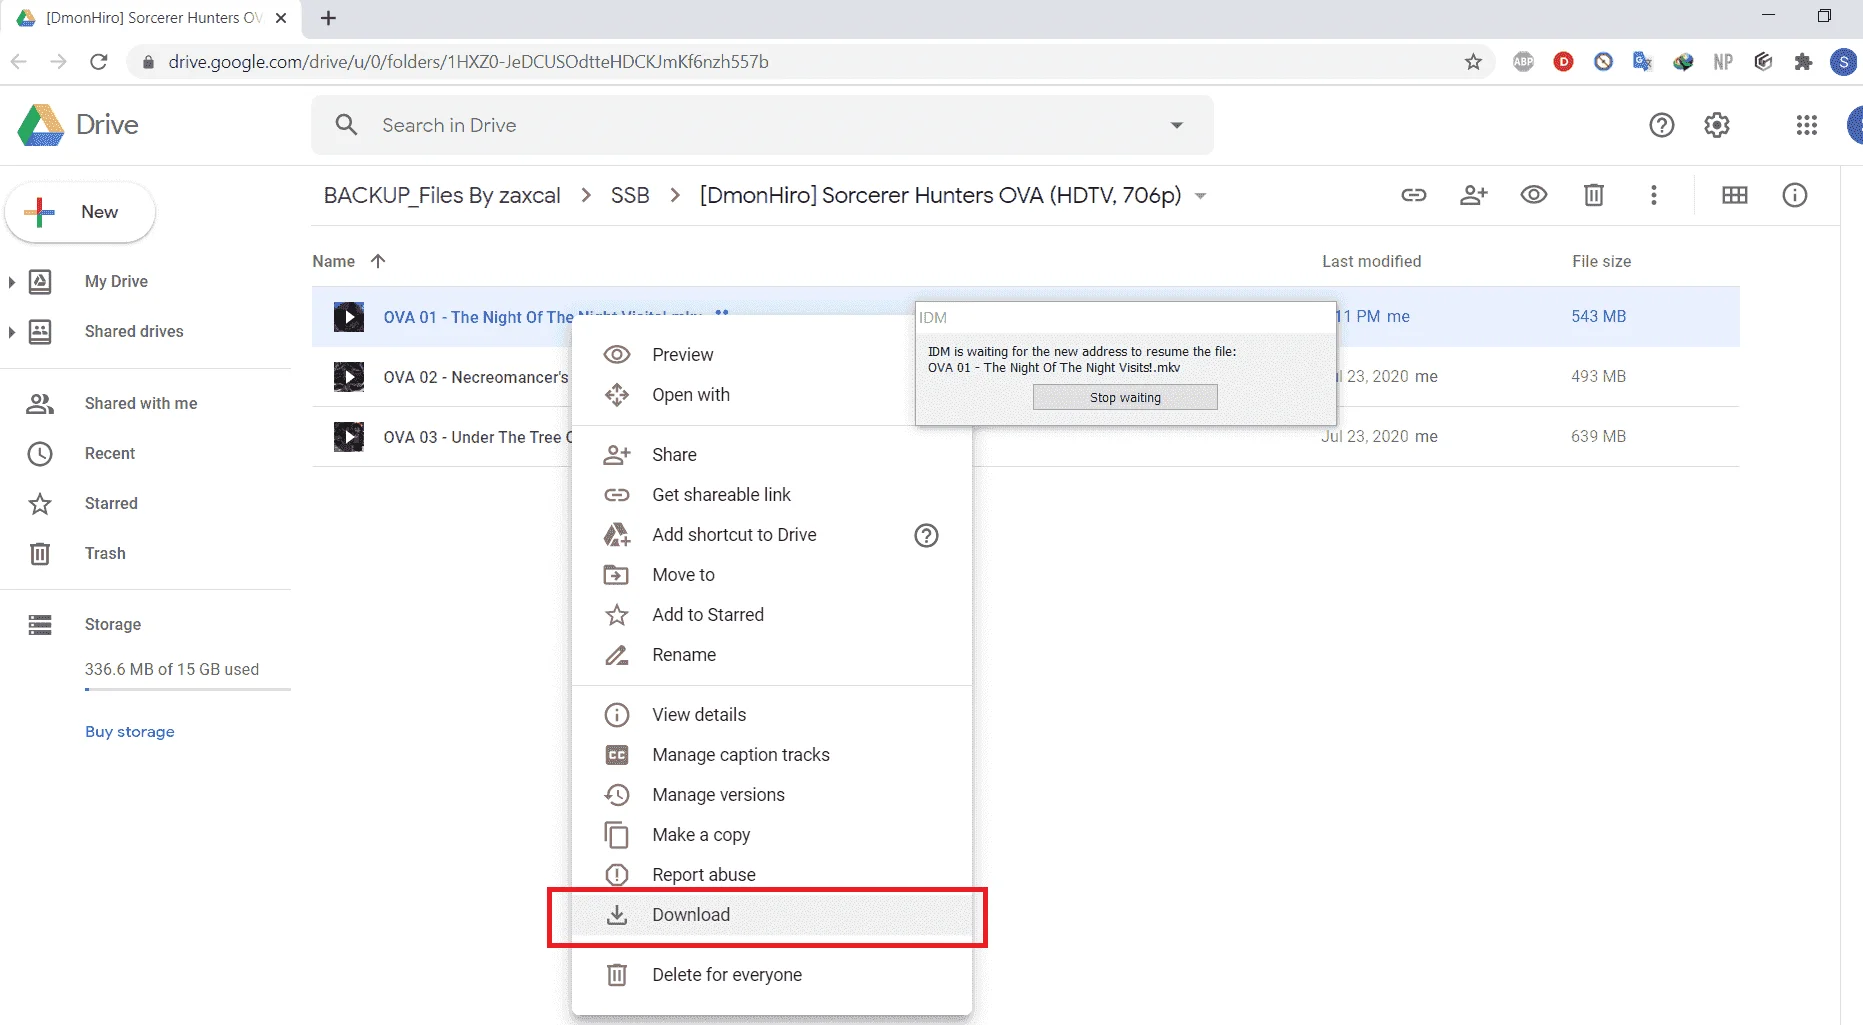Open Chrome extensions puzzle icon
The image size is (1863, 1025).
coord(1803,62)
